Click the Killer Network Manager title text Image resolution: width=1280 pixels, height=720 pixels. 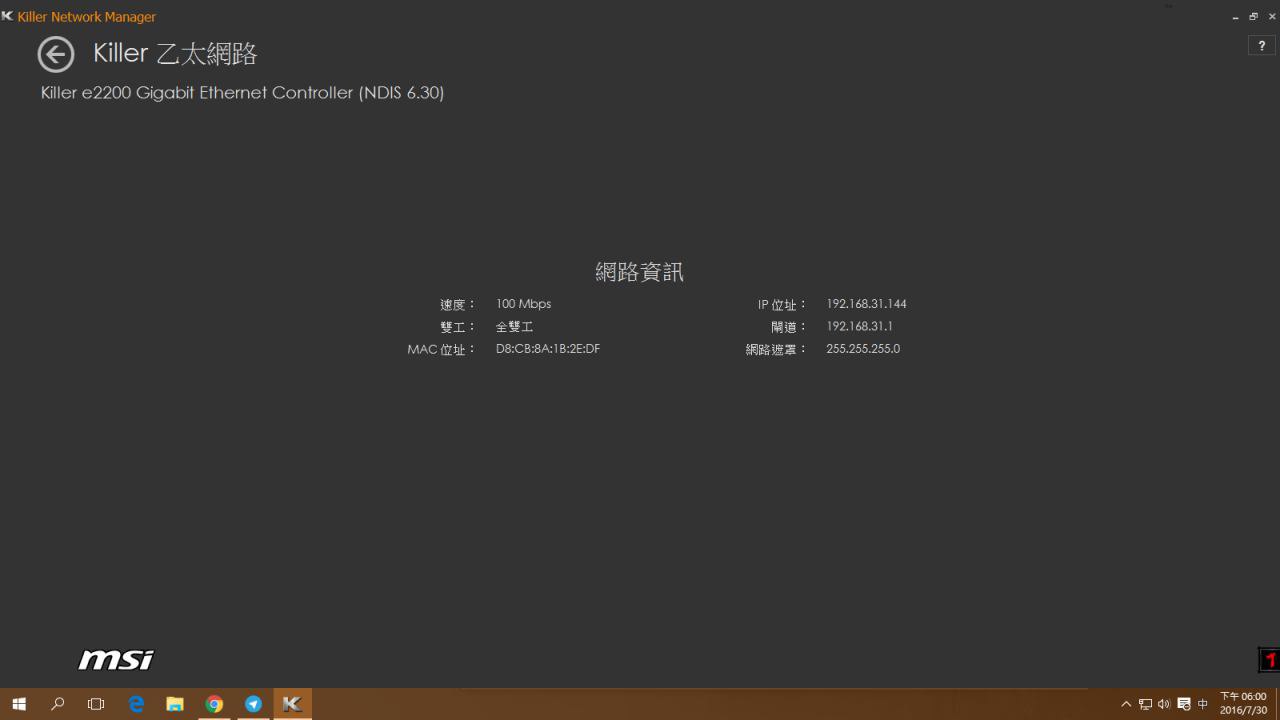pos(87,17)
